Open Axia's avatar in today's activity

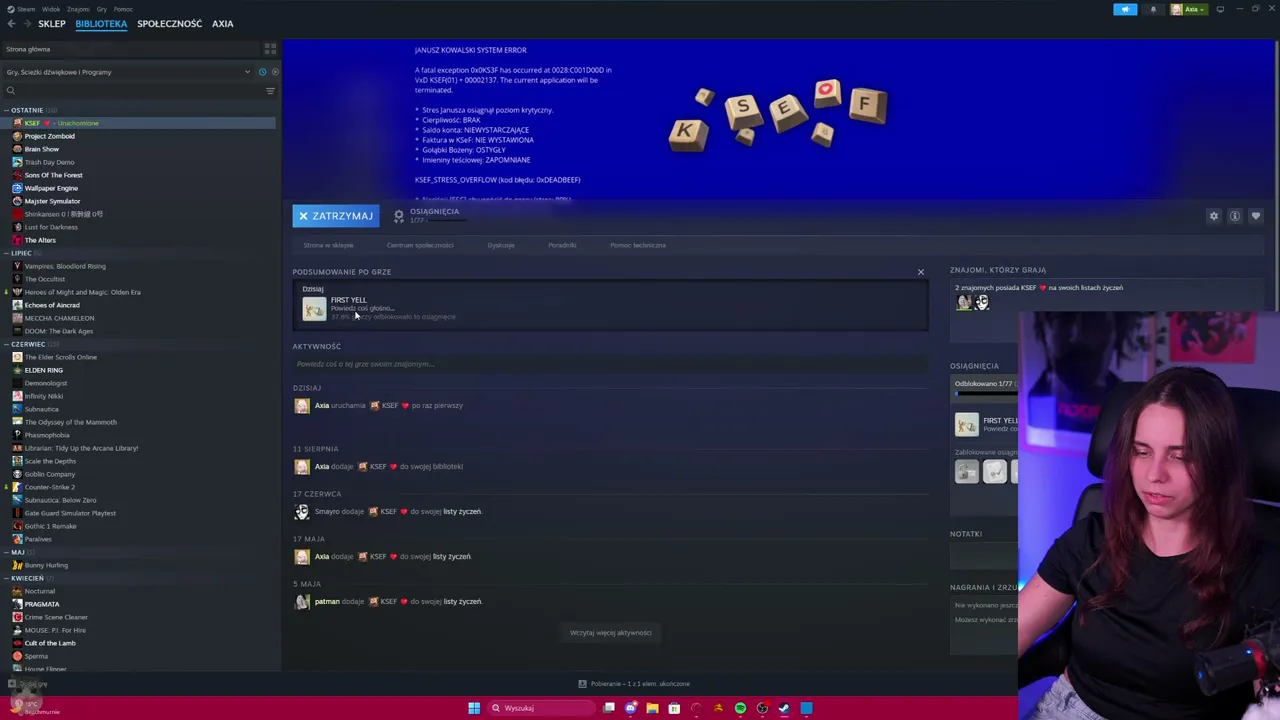point(302,406)
